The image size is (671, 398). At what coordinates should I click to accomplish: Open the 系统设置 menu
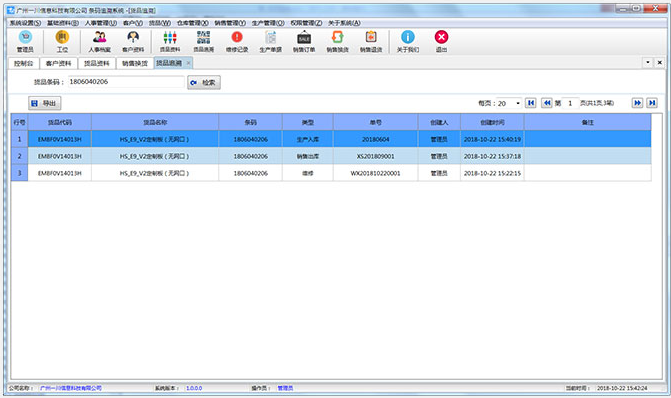(x=25, y=23)
